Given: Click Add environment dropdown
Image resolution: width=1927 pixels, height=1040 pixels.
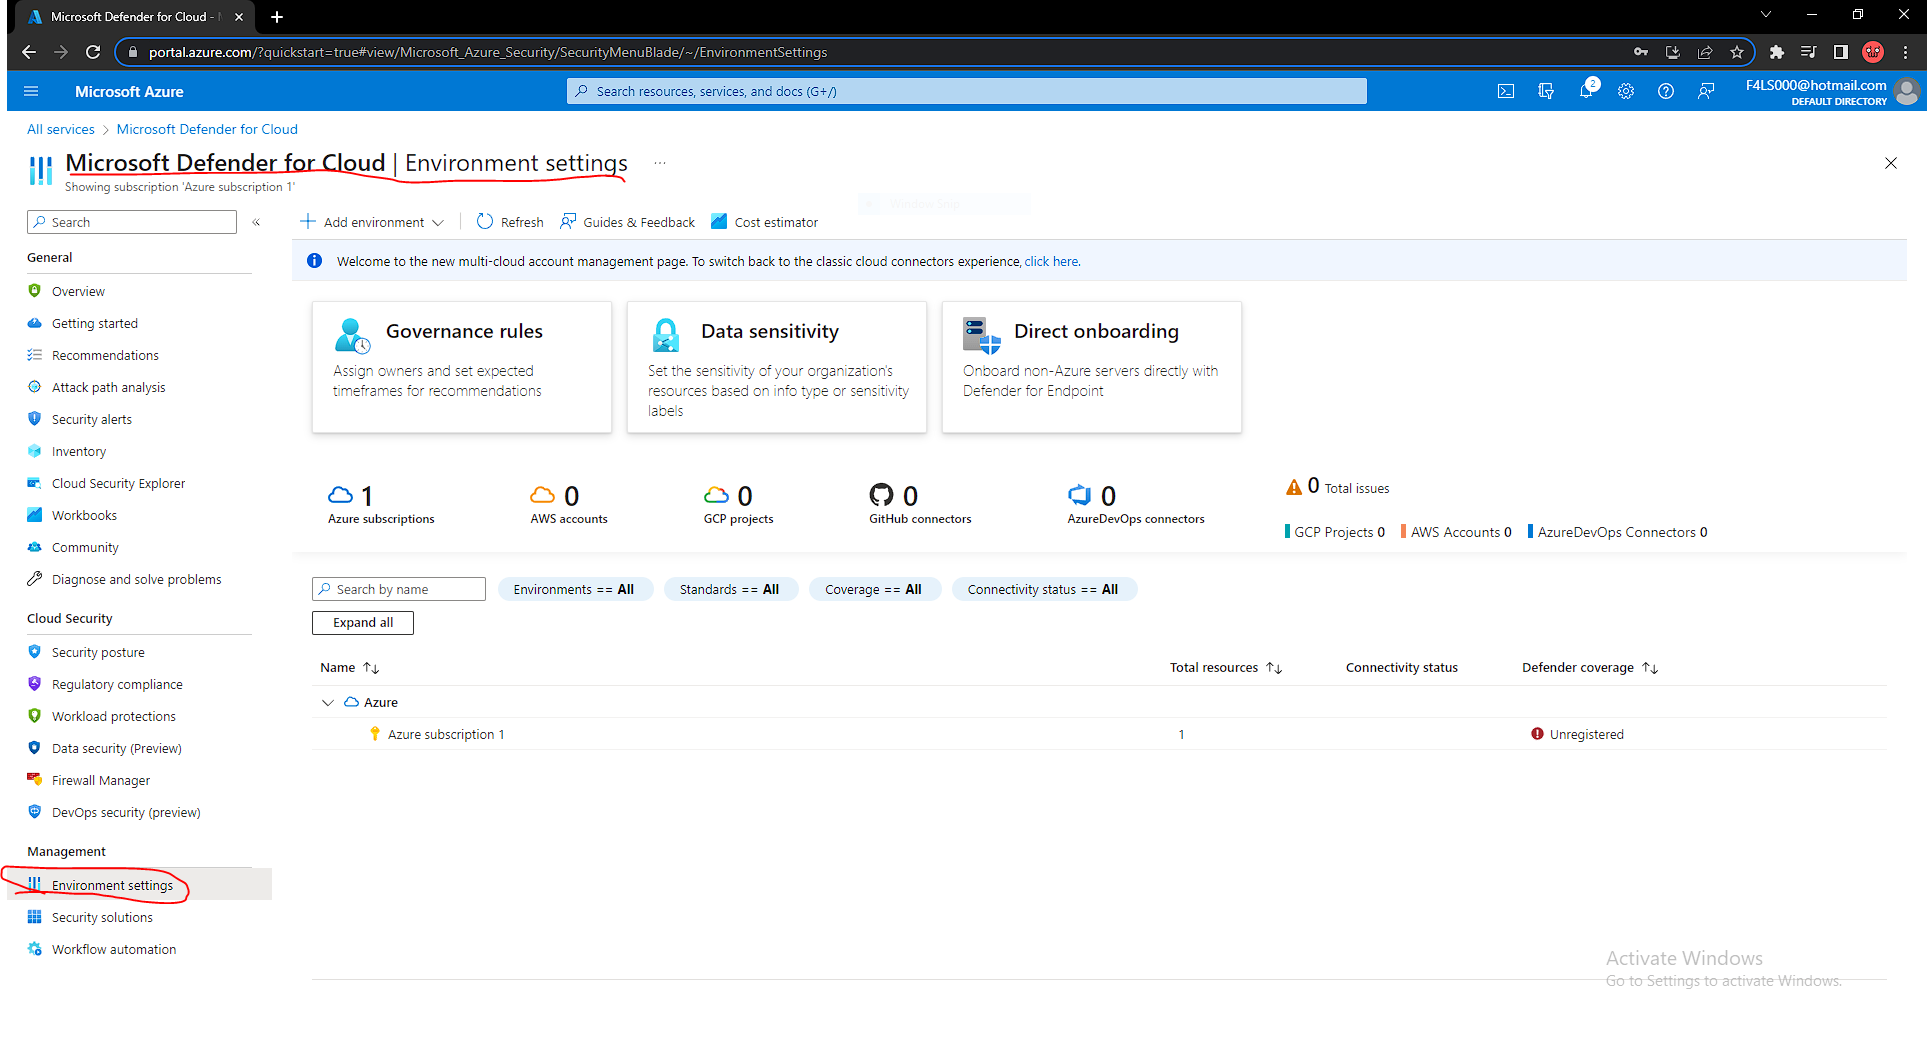Looking at the screenshot, I should coord(372,222).
